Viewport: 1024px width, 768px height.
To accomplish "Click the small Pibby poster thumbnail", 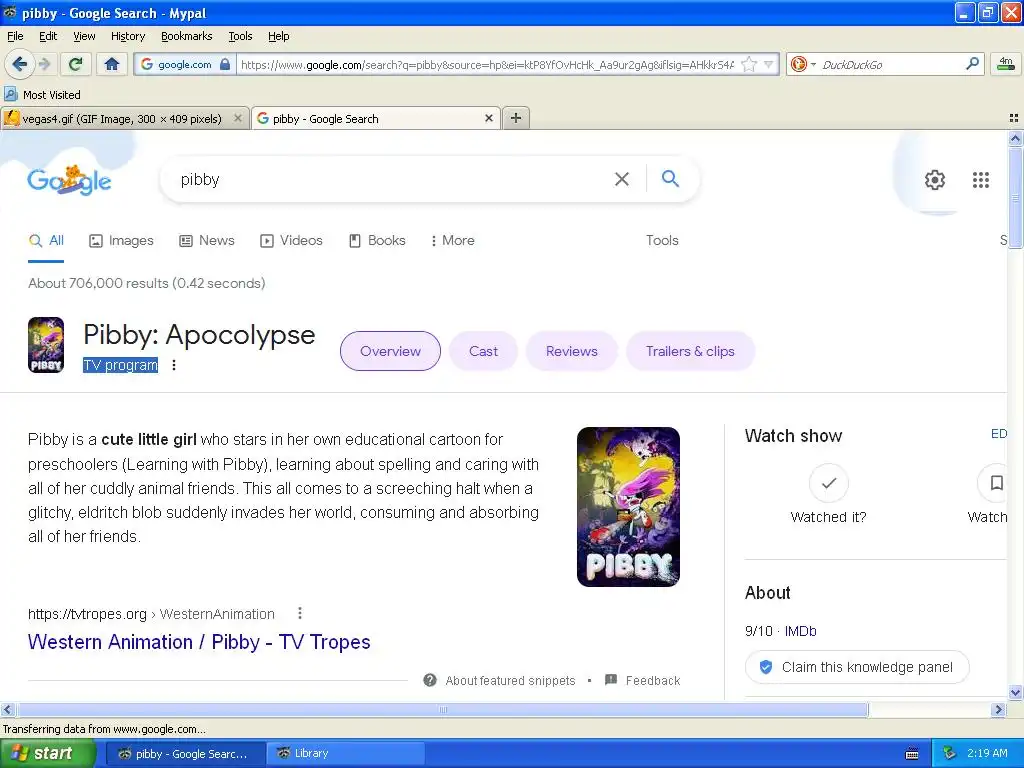I will coord(46,345).
